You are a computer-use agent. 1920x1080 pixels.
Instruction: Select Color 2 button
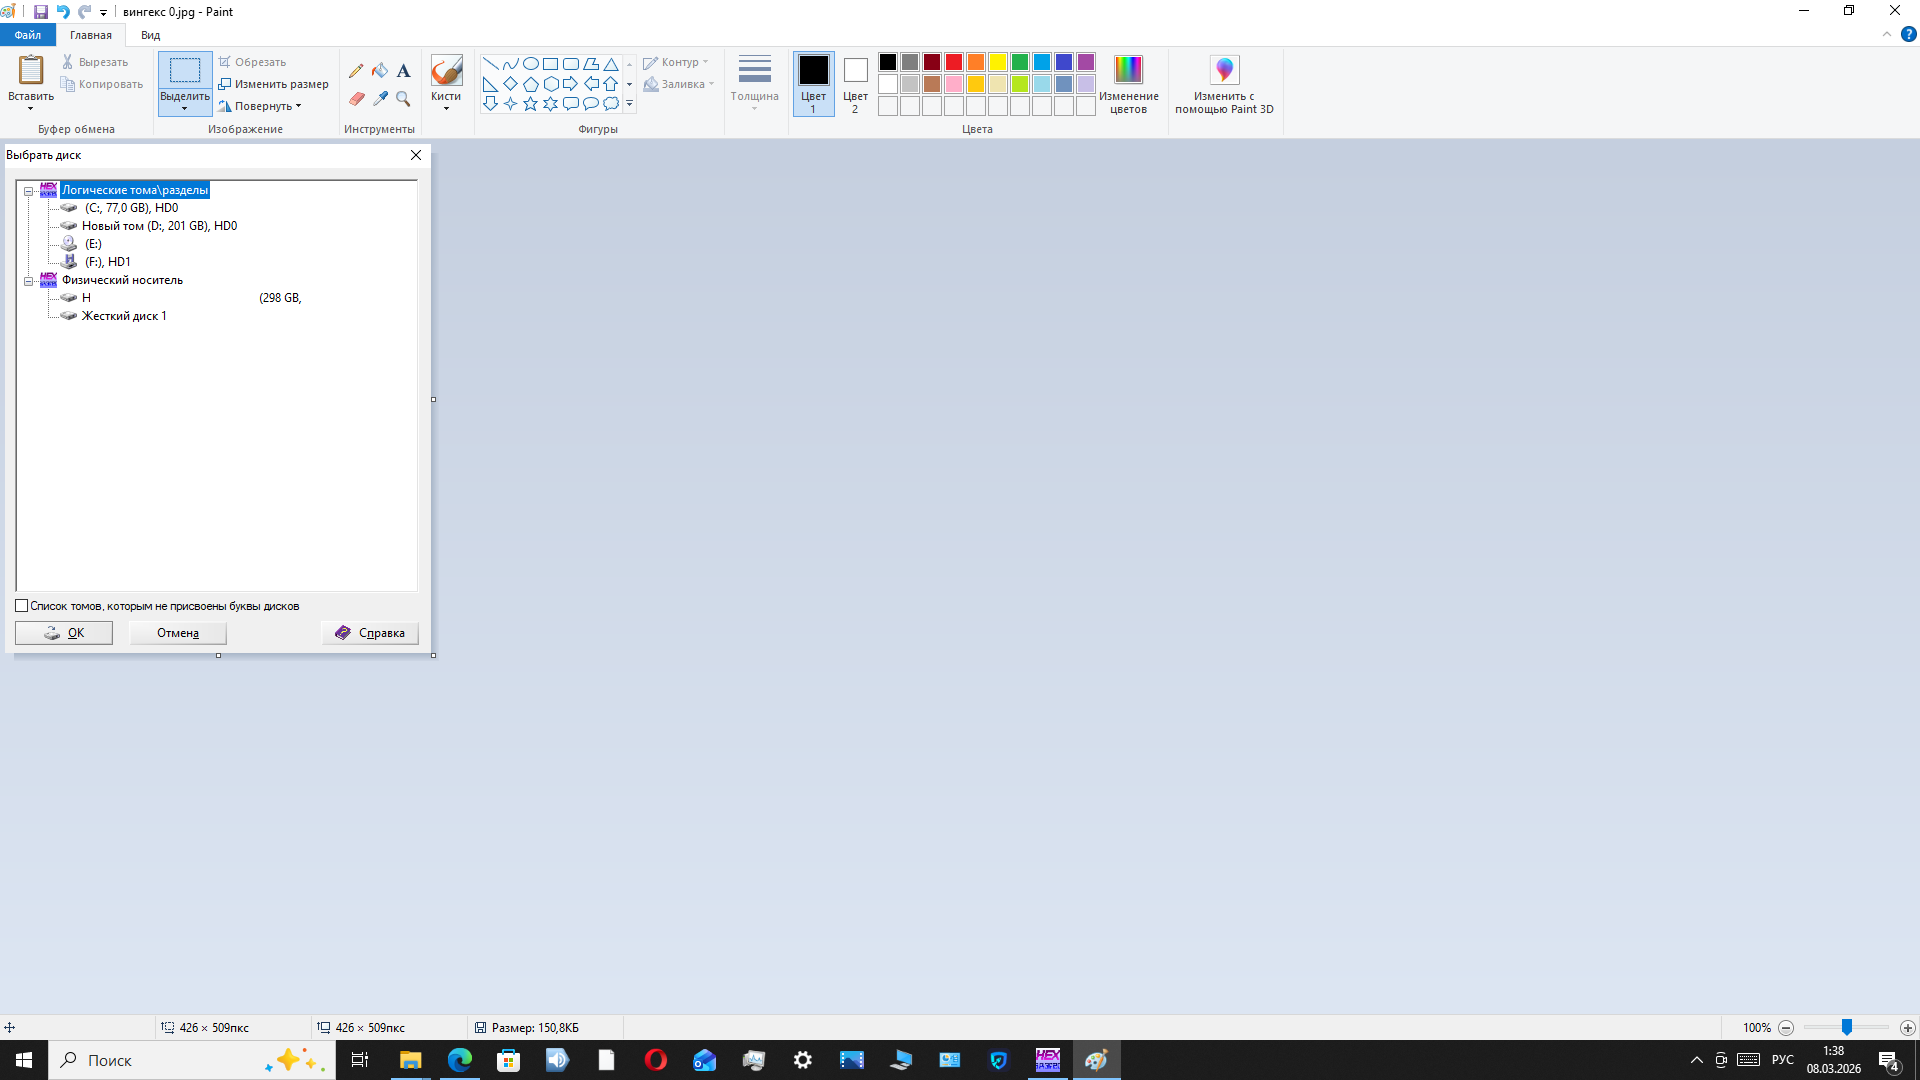pyautogui.click(x=855, y=84)
